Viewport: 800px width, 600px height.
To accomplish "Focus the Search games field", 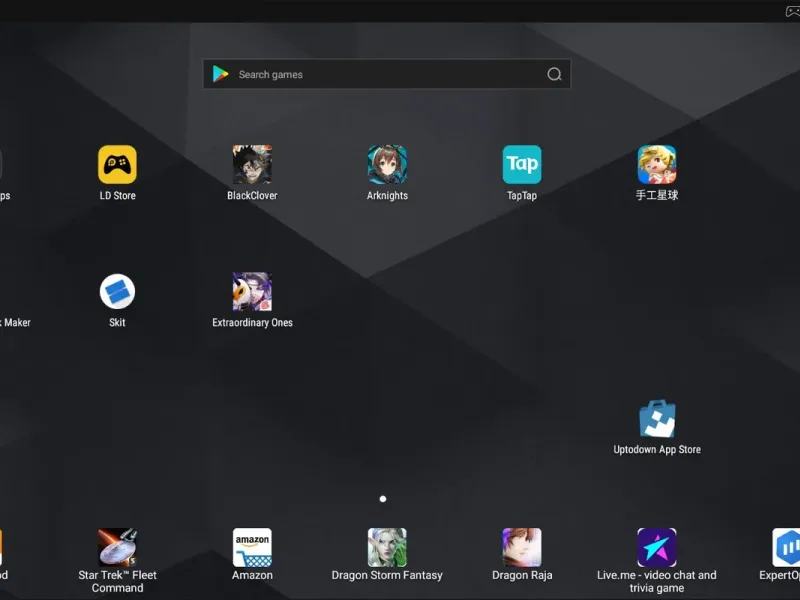I will point(387,74).
